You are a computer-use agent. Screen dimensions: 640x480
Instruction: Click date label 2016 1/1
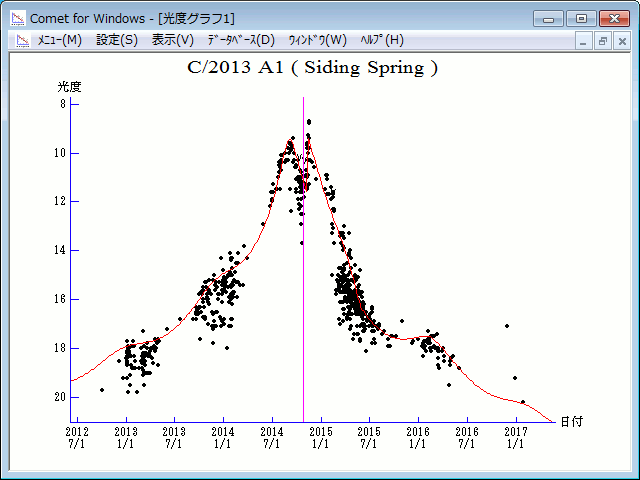point(418,438)
